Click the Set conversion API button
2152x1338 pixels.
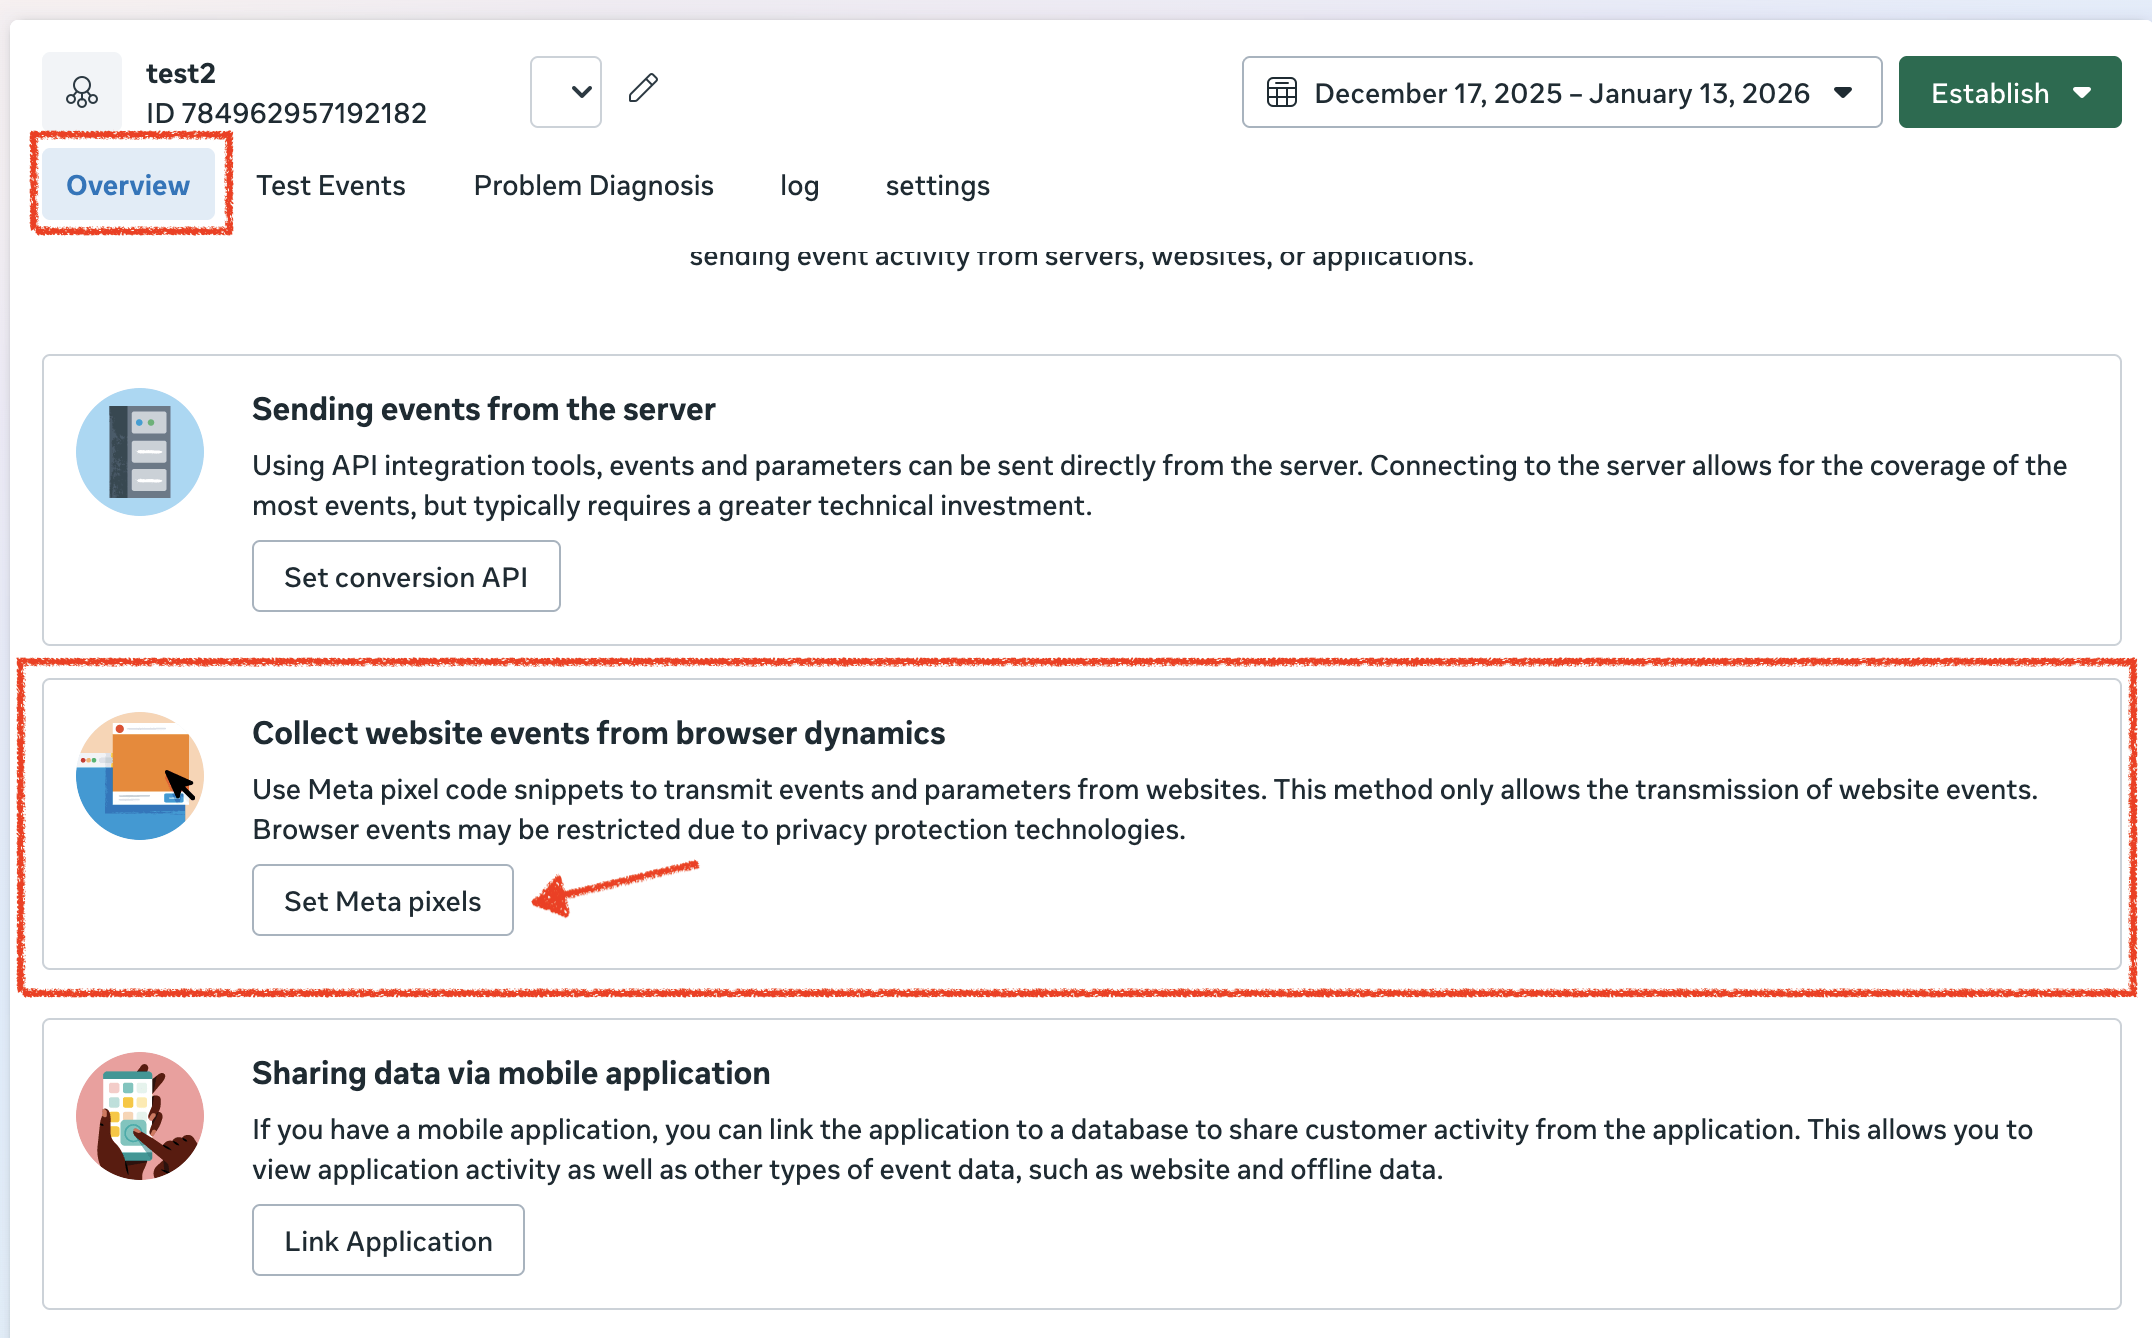406,577
